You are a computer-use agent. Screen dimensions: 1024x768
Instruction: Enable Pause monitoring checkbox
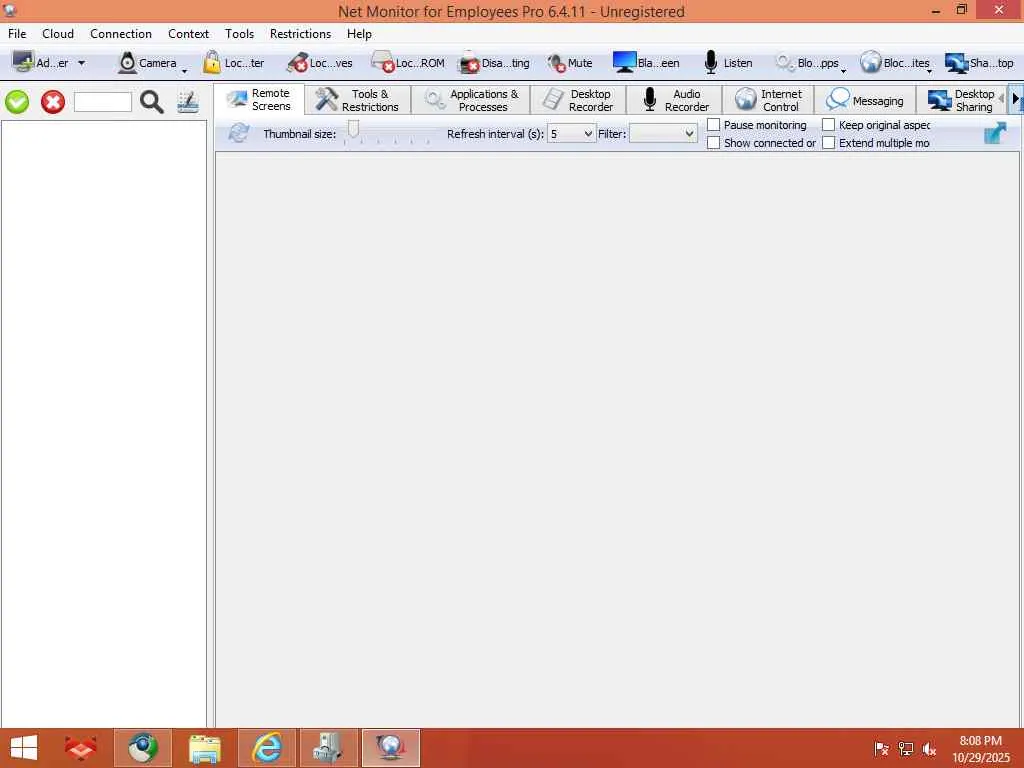[714, 125]
